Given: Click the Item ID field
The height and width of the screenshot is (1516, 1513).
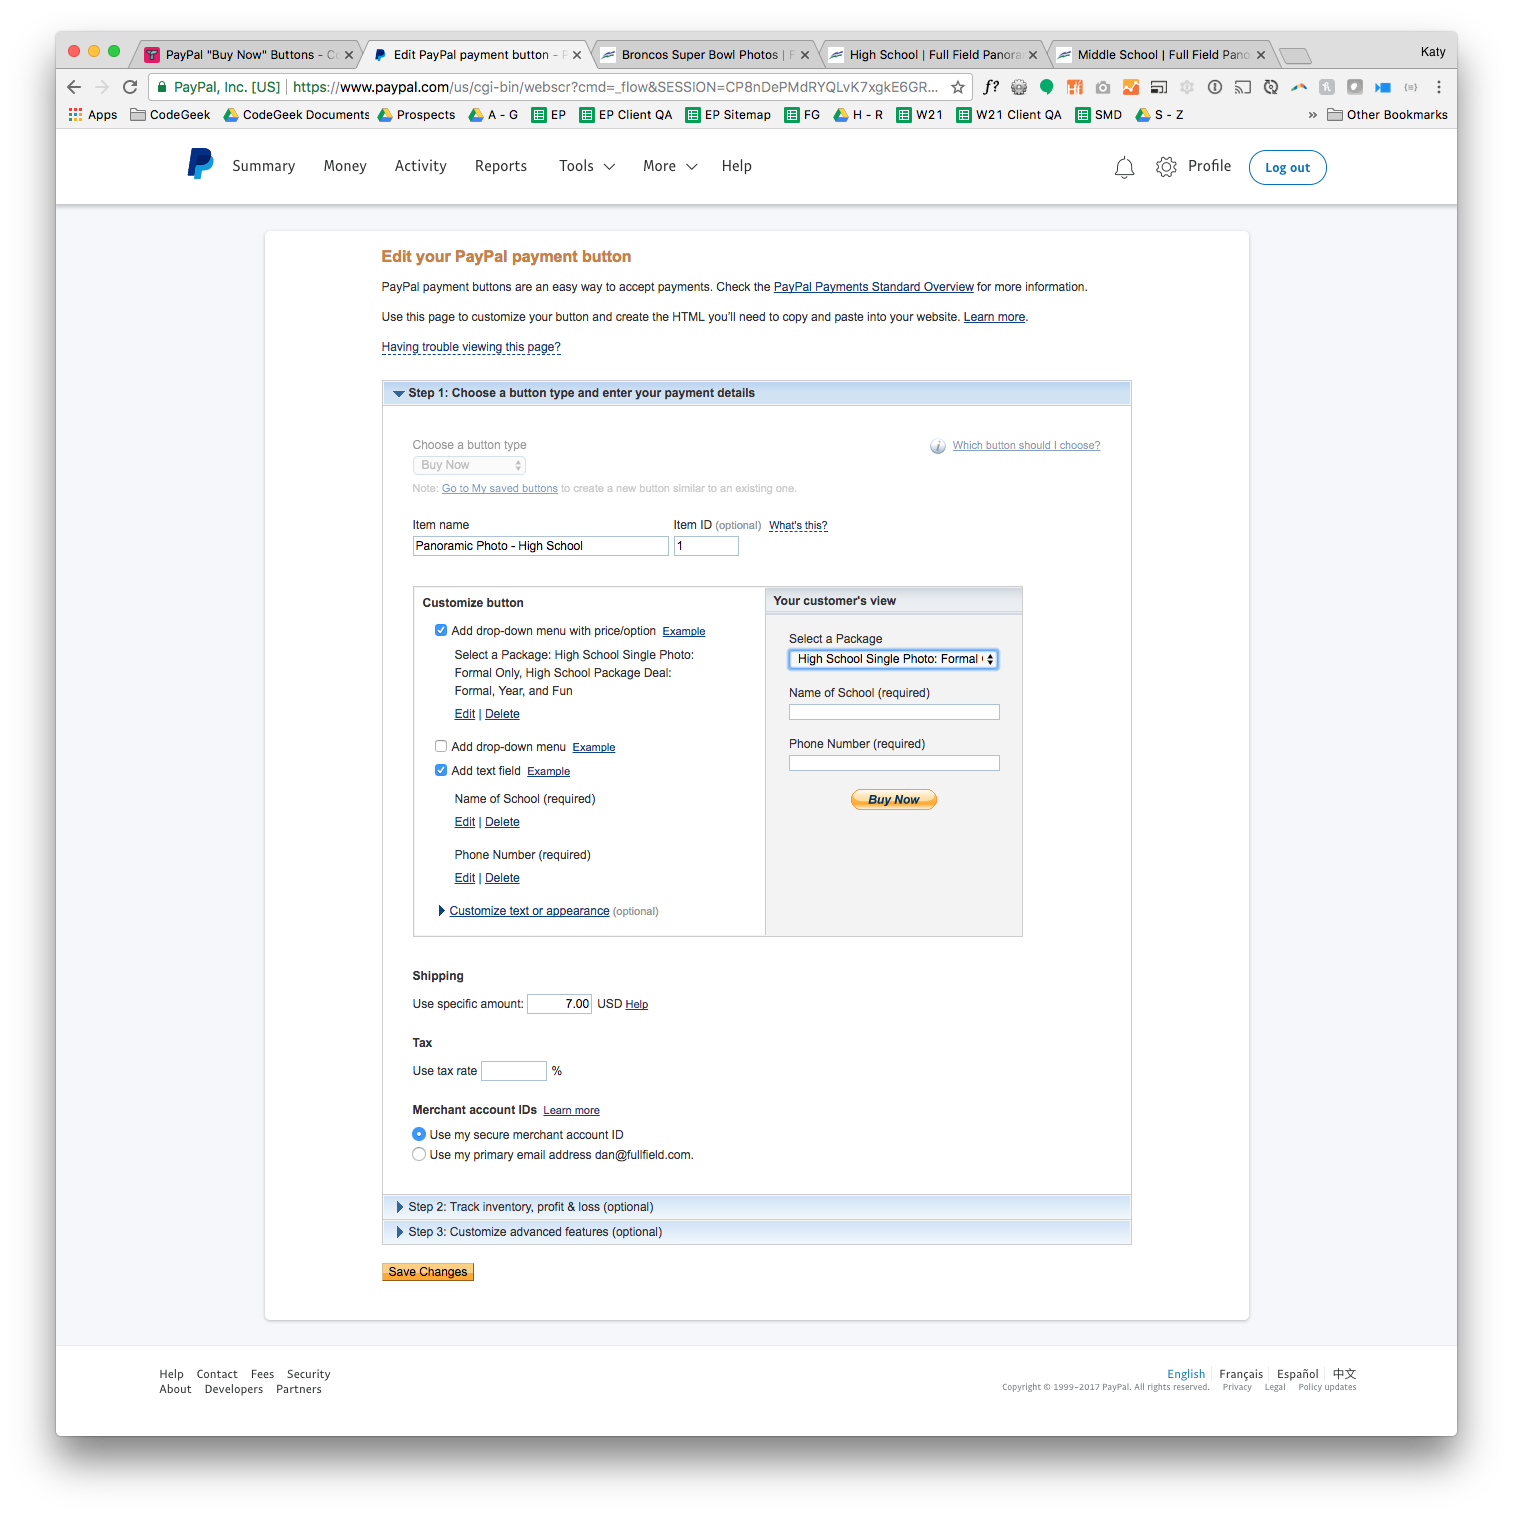Looking at the screenshot, I should 706,546.
